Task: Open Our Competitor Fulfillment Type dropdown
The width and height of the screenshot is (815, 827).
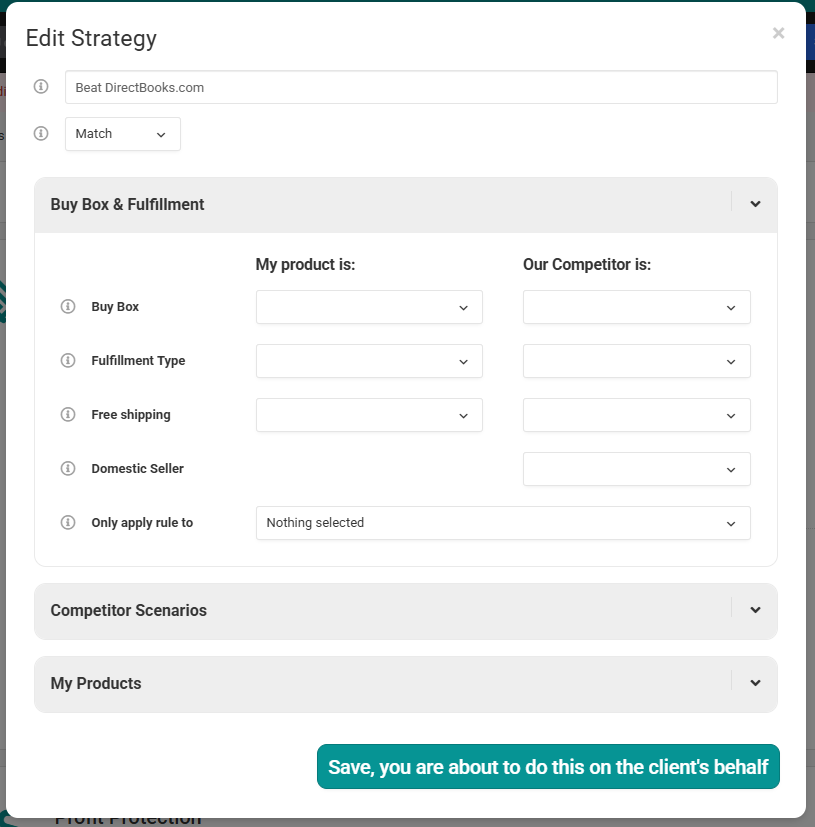Action: click(637, 361)
